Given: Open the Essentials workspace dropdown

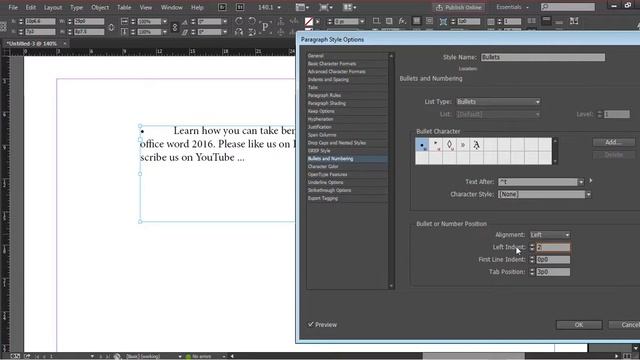Looking at the screenshot, I should point(513,7).
